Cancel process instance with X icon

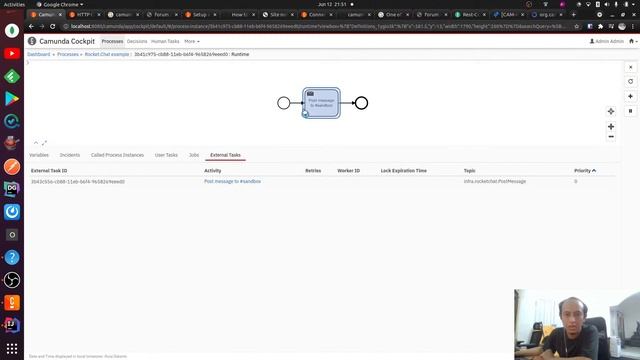pos(631,67)
